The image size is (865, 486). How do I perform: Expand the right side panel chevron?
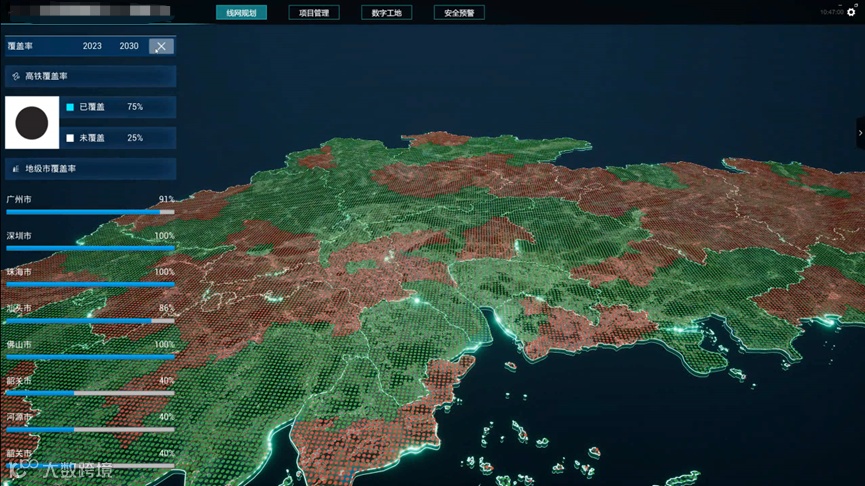click(860, 133)
